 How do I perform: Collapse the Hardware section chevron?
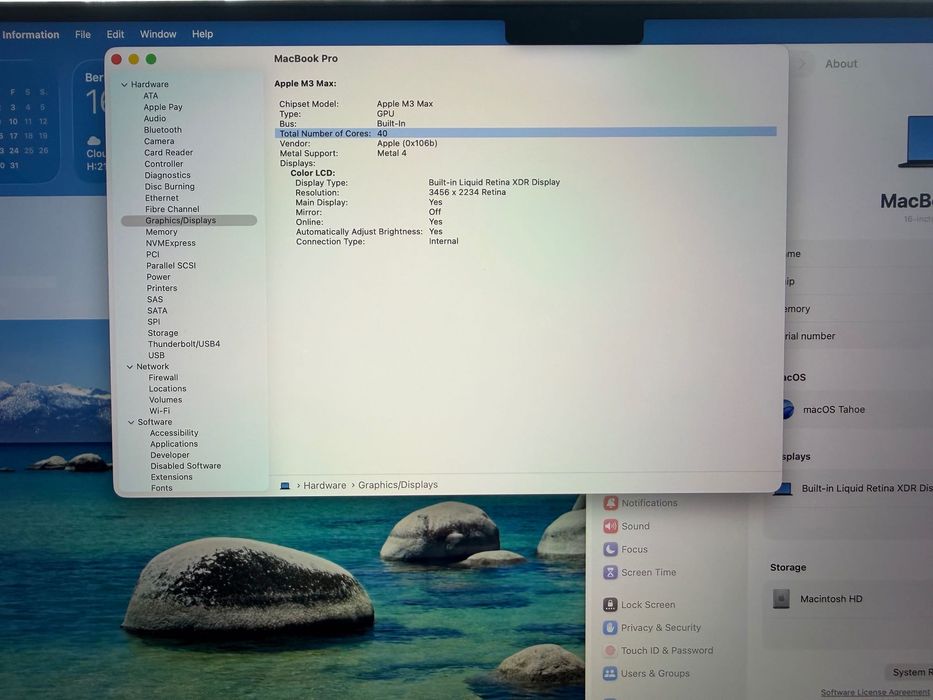[x=124, y=85]
